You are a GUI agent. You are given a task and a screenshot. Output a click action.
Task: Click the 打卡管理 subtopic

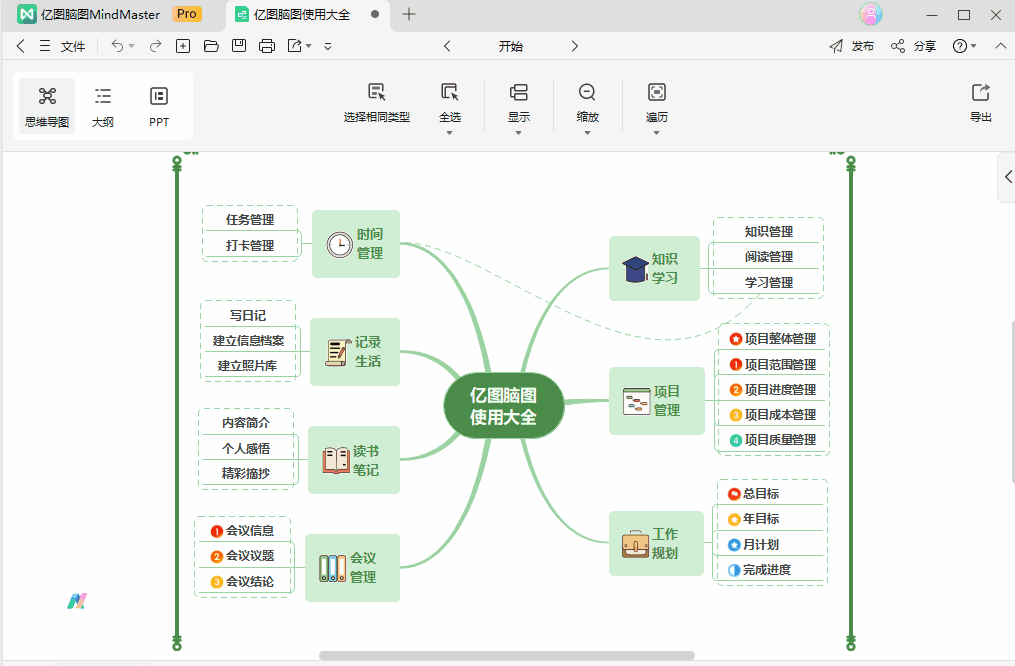point(250,245)
